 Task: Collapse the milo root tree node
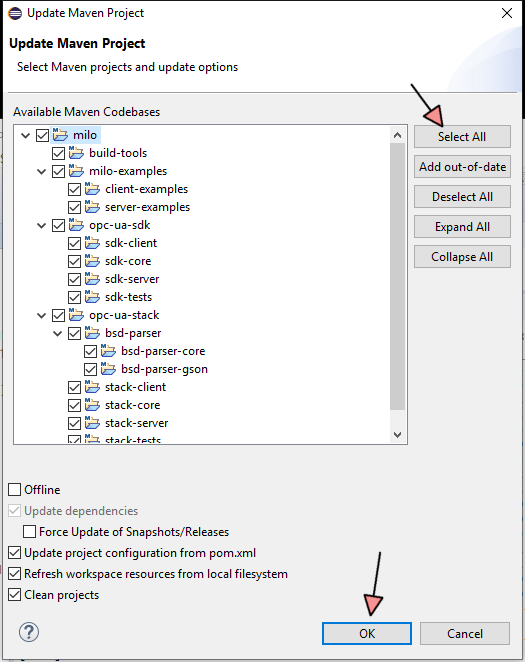pyautogui.click(x=26, y=136)
